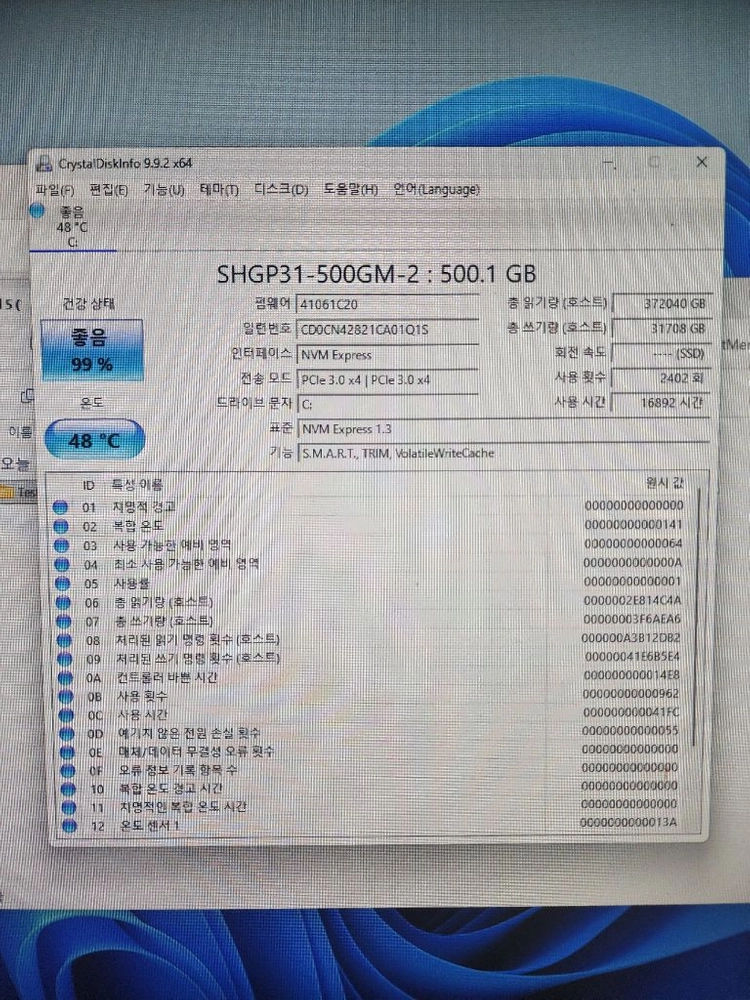Click the status dot for 0E 매체/데이터 무결성 오류 횟수
This screenshot has height=1000, width=750.
68,753
